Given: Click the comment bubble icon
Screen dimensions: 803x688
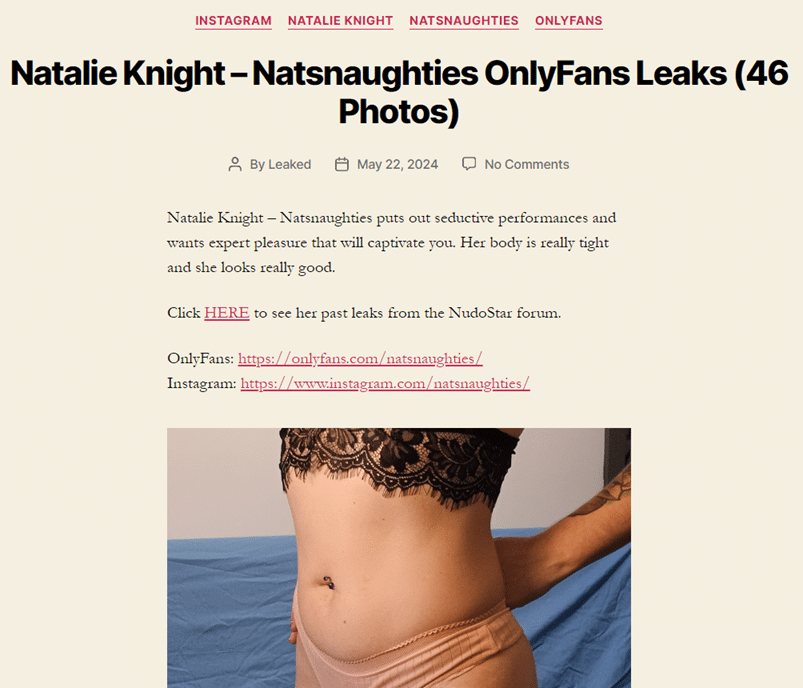Looking at the screenshot, I should [x=469, y=164].
